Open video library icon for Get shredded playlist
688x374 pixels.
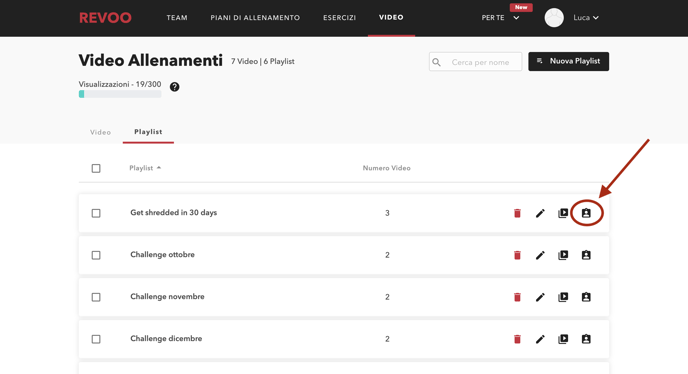[563, 213]
